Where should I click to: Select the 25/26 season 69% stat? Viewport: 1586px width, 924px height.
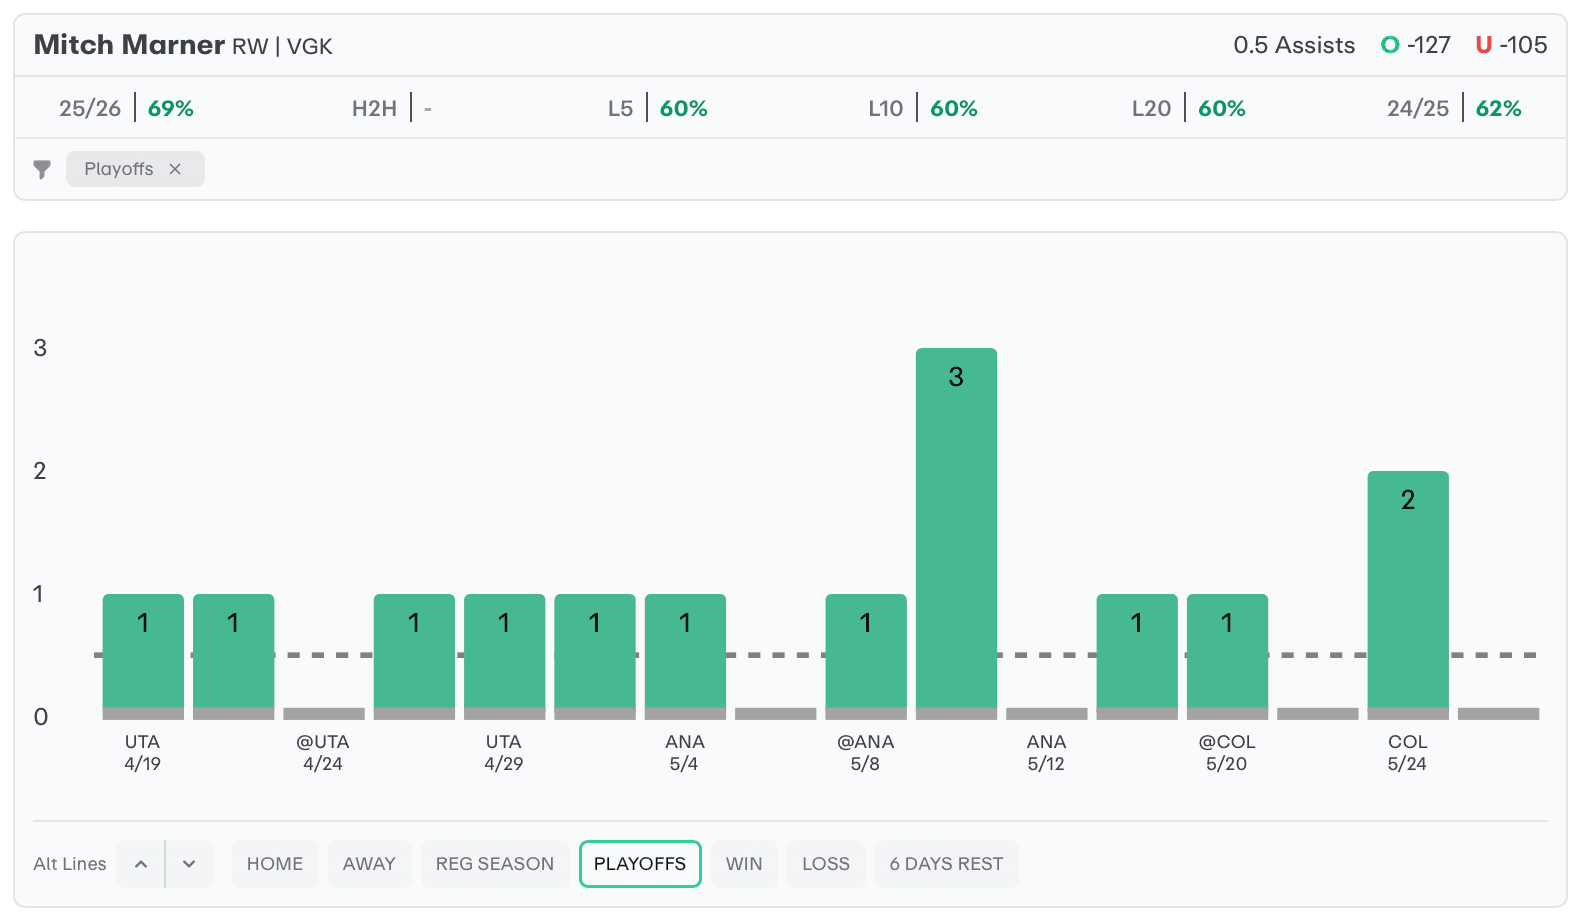click(126, 108)
